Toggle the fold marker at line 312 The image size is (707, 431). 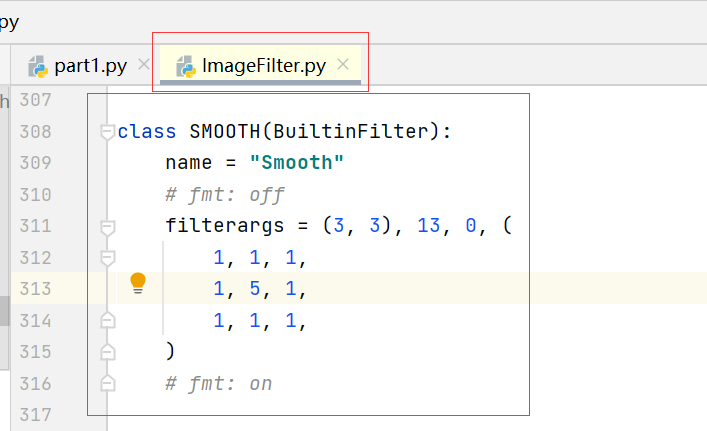tap(107, 258)
